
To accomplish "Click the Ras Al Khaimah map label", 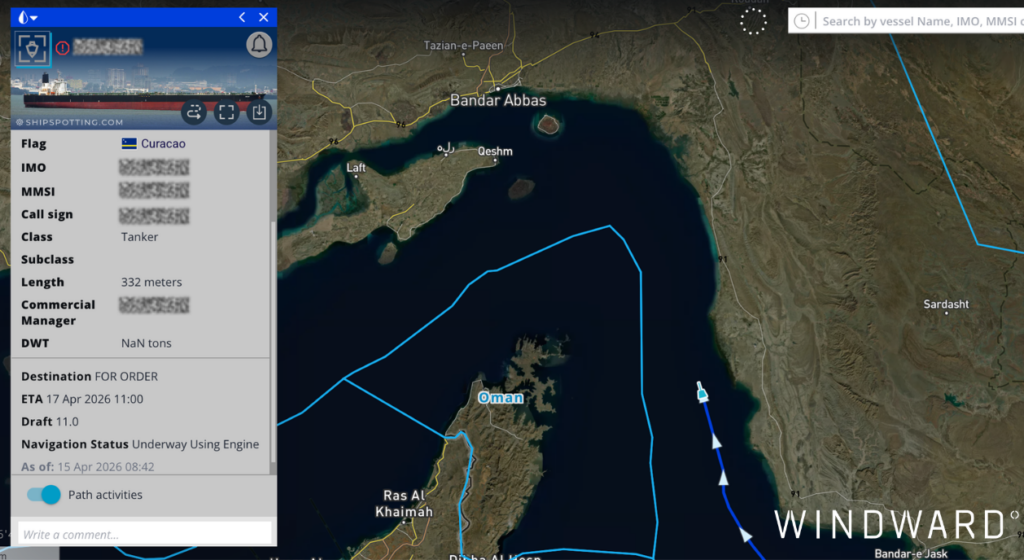I will [x=404, y=503].
